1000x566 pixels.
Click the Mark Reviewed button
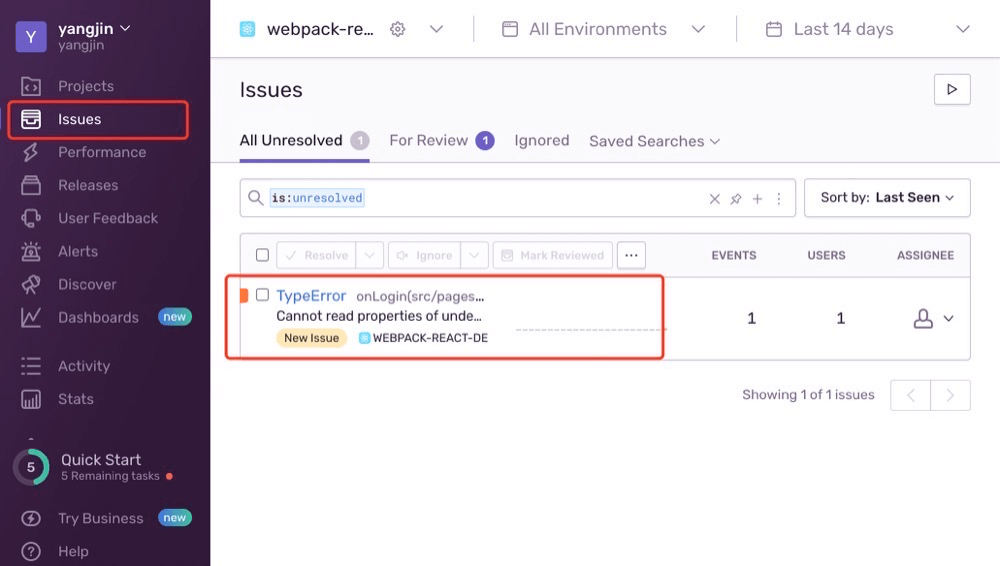[553, 255]
